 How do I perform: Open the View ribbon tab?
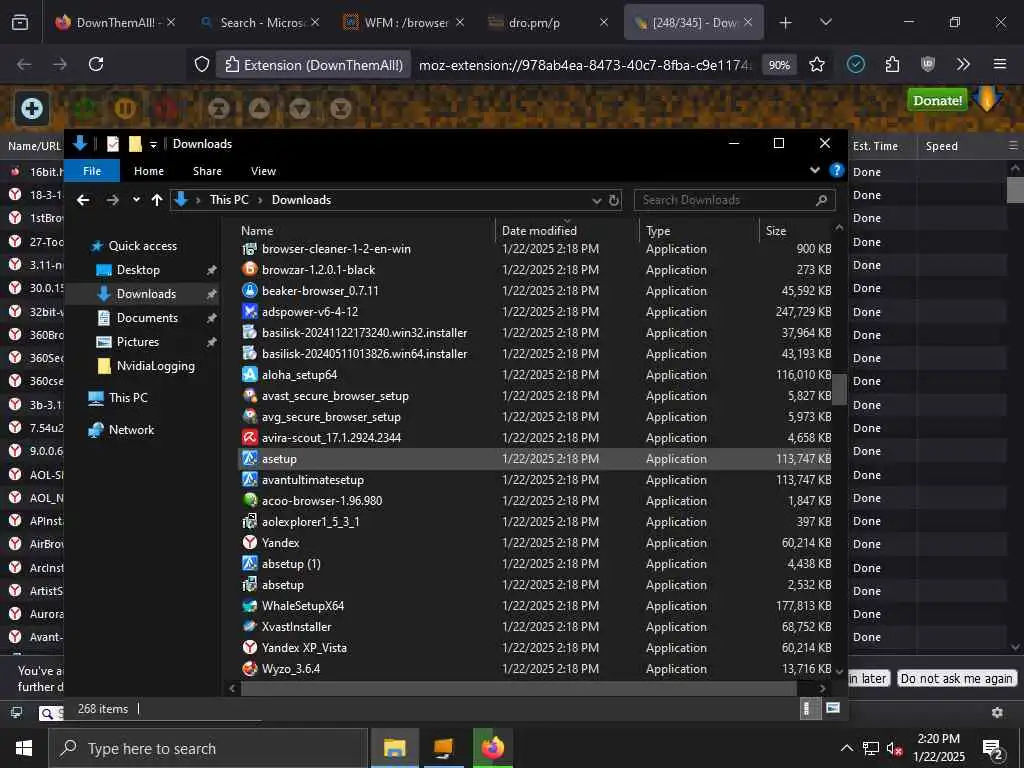point(263,171)
